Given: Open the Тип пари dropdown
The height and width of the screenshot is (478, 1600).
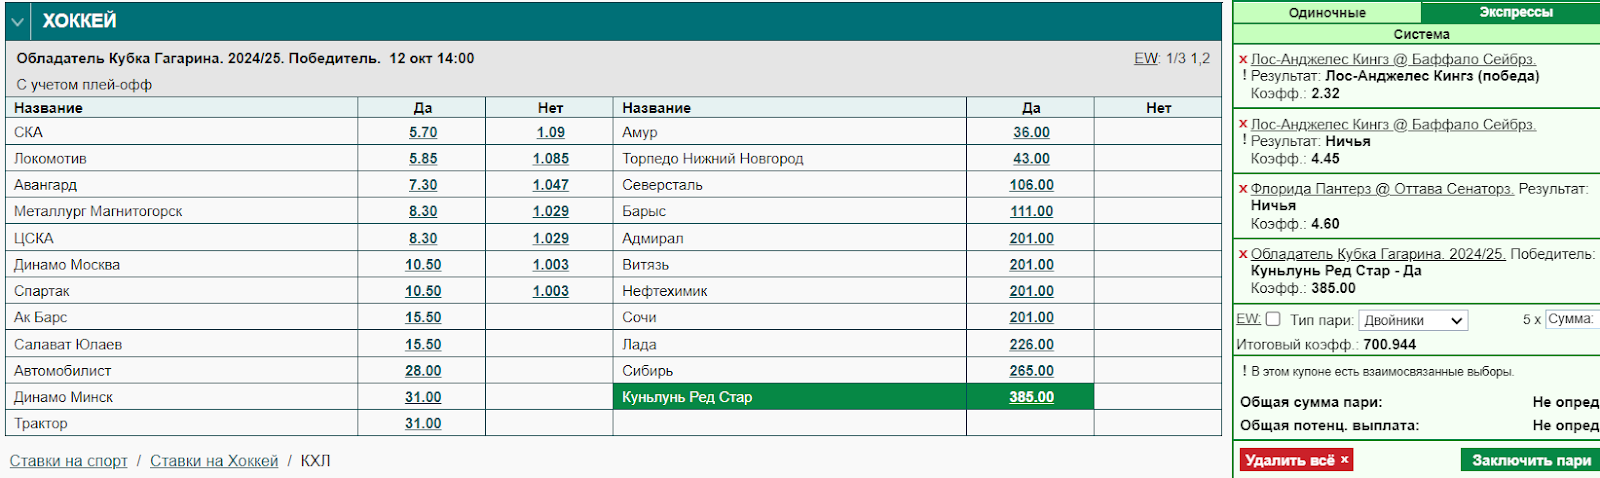Looking at the screenshot, I should pyautogui.click(x=1413, y=321).
